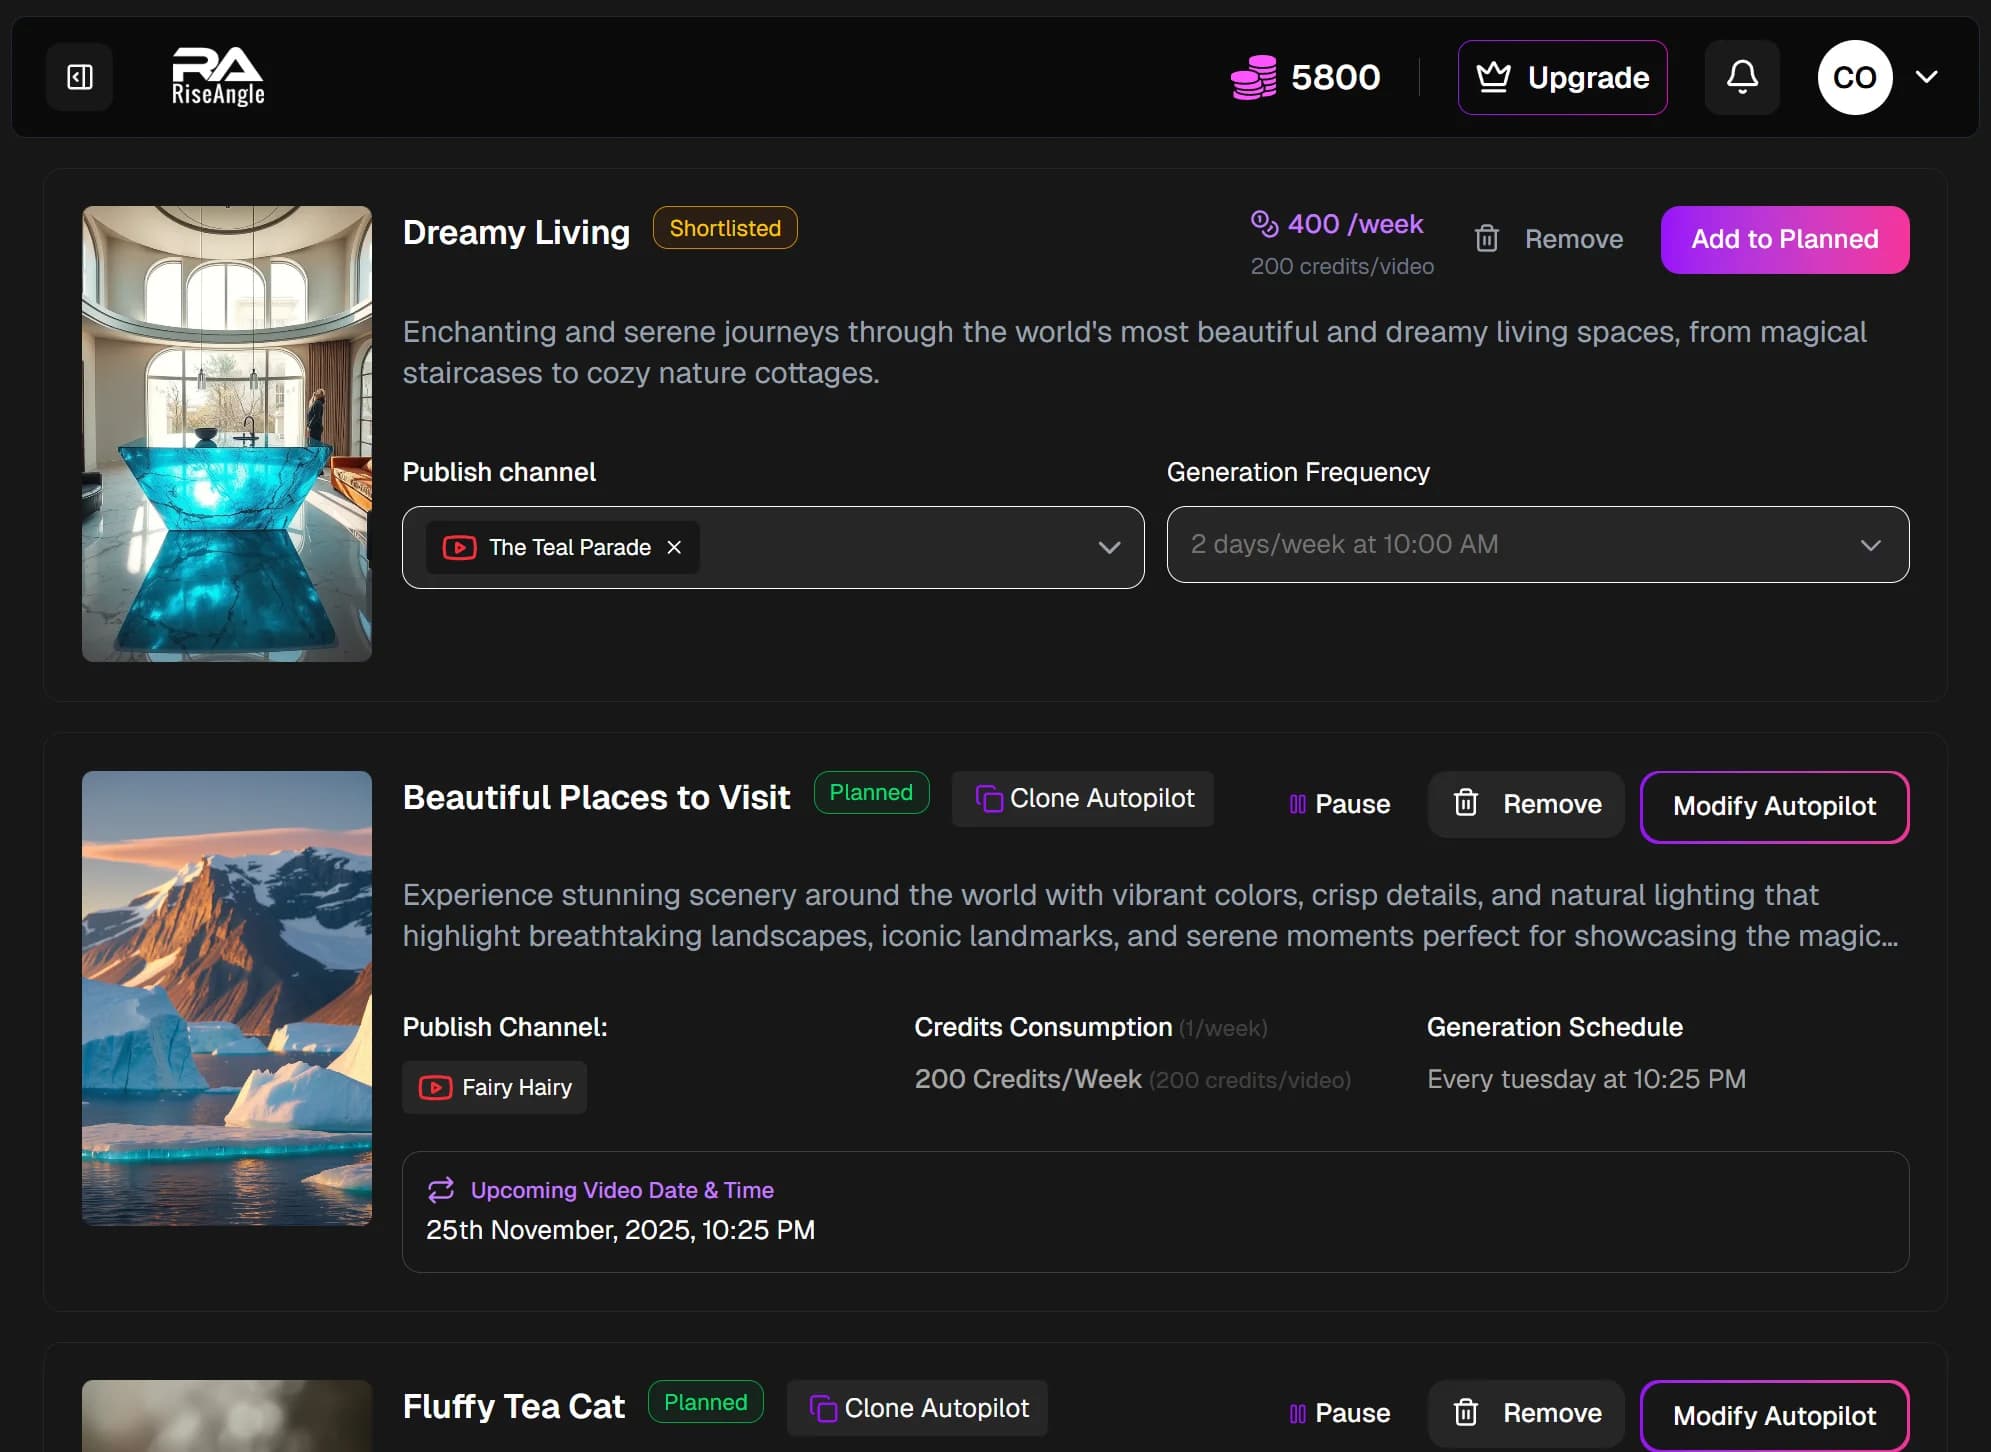This screenshot has height=1452, width=1991.
Task: Click the upcoming video repeat icon
Action: pyautogui.click(x=441, y=1189)
